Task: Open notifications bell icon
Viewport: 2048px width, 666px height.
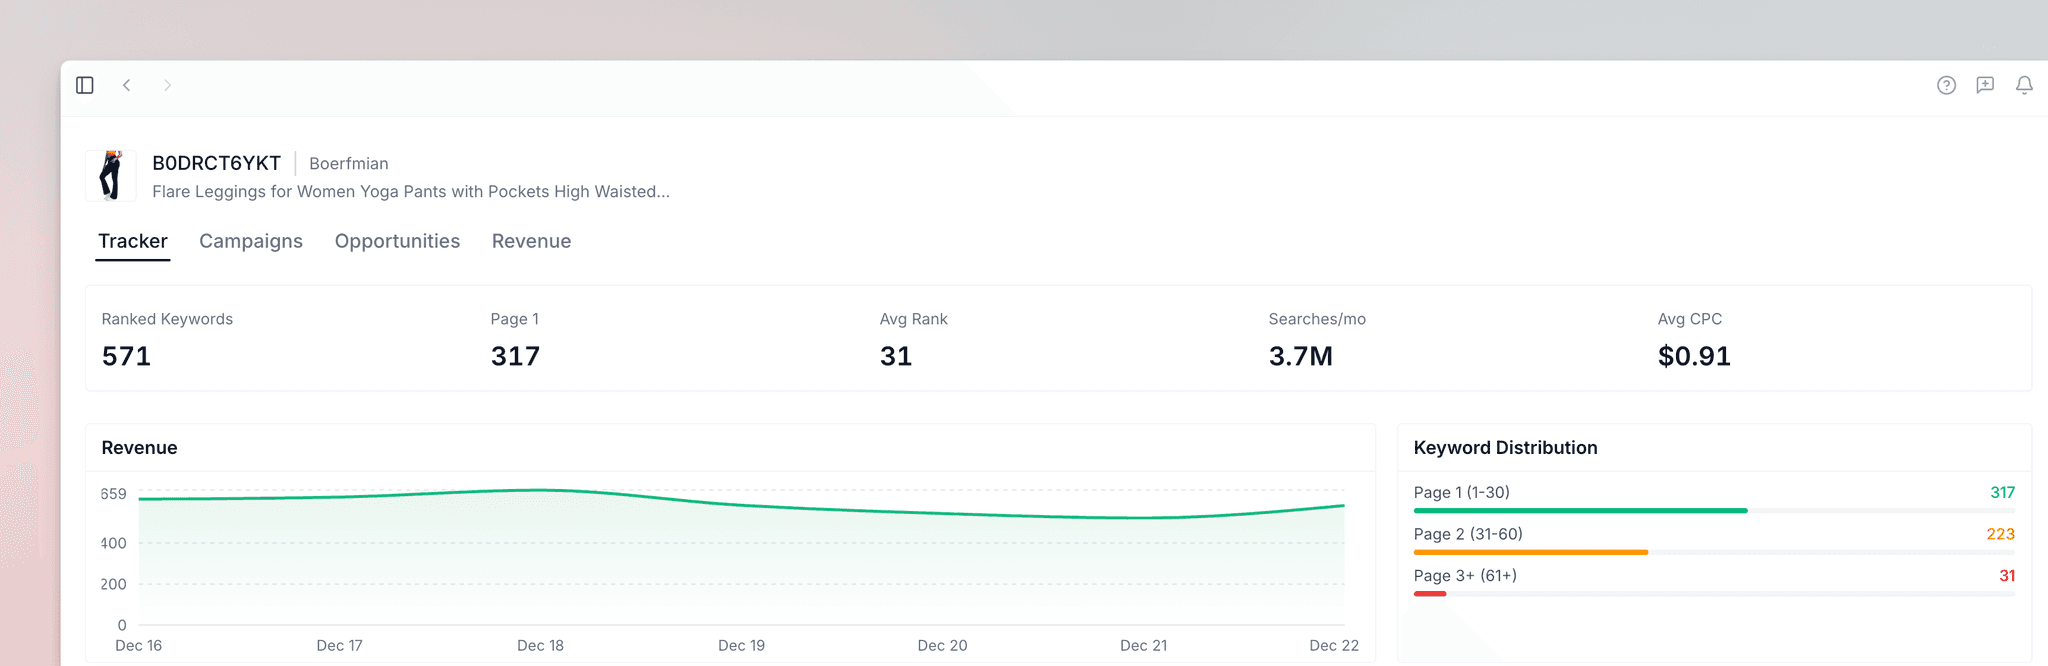Action: [2024, 85]
